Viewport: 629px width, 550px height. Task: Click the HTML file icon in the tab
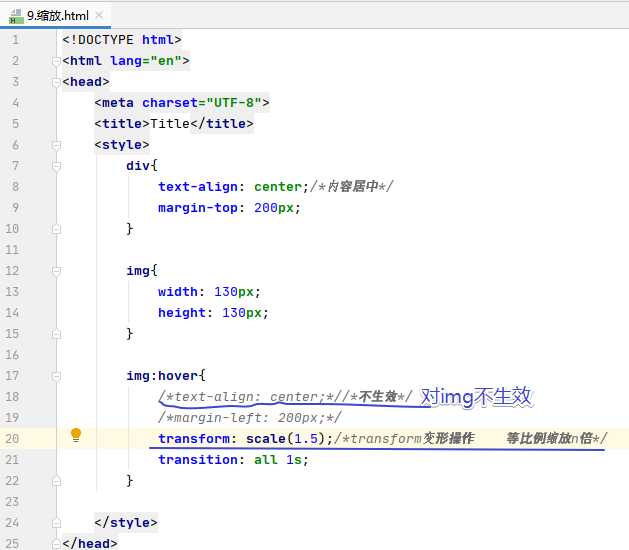(16, 16)
